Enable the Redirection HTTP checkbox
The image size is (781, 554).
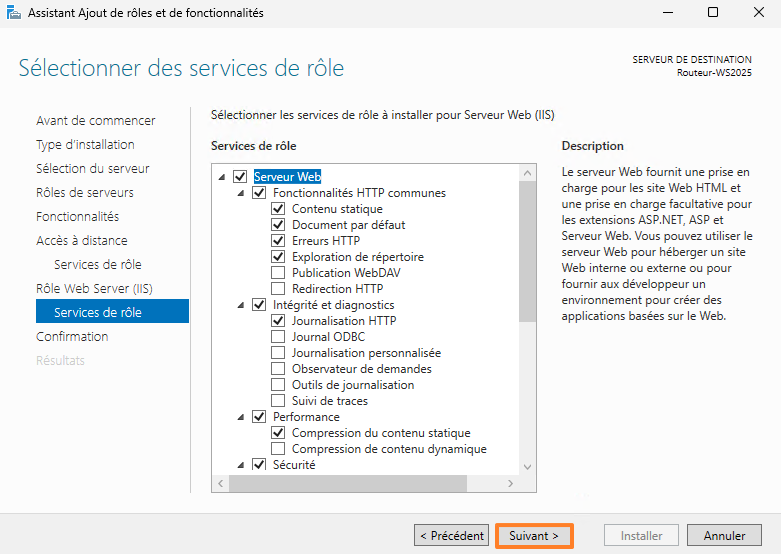(x=278, y=288)
